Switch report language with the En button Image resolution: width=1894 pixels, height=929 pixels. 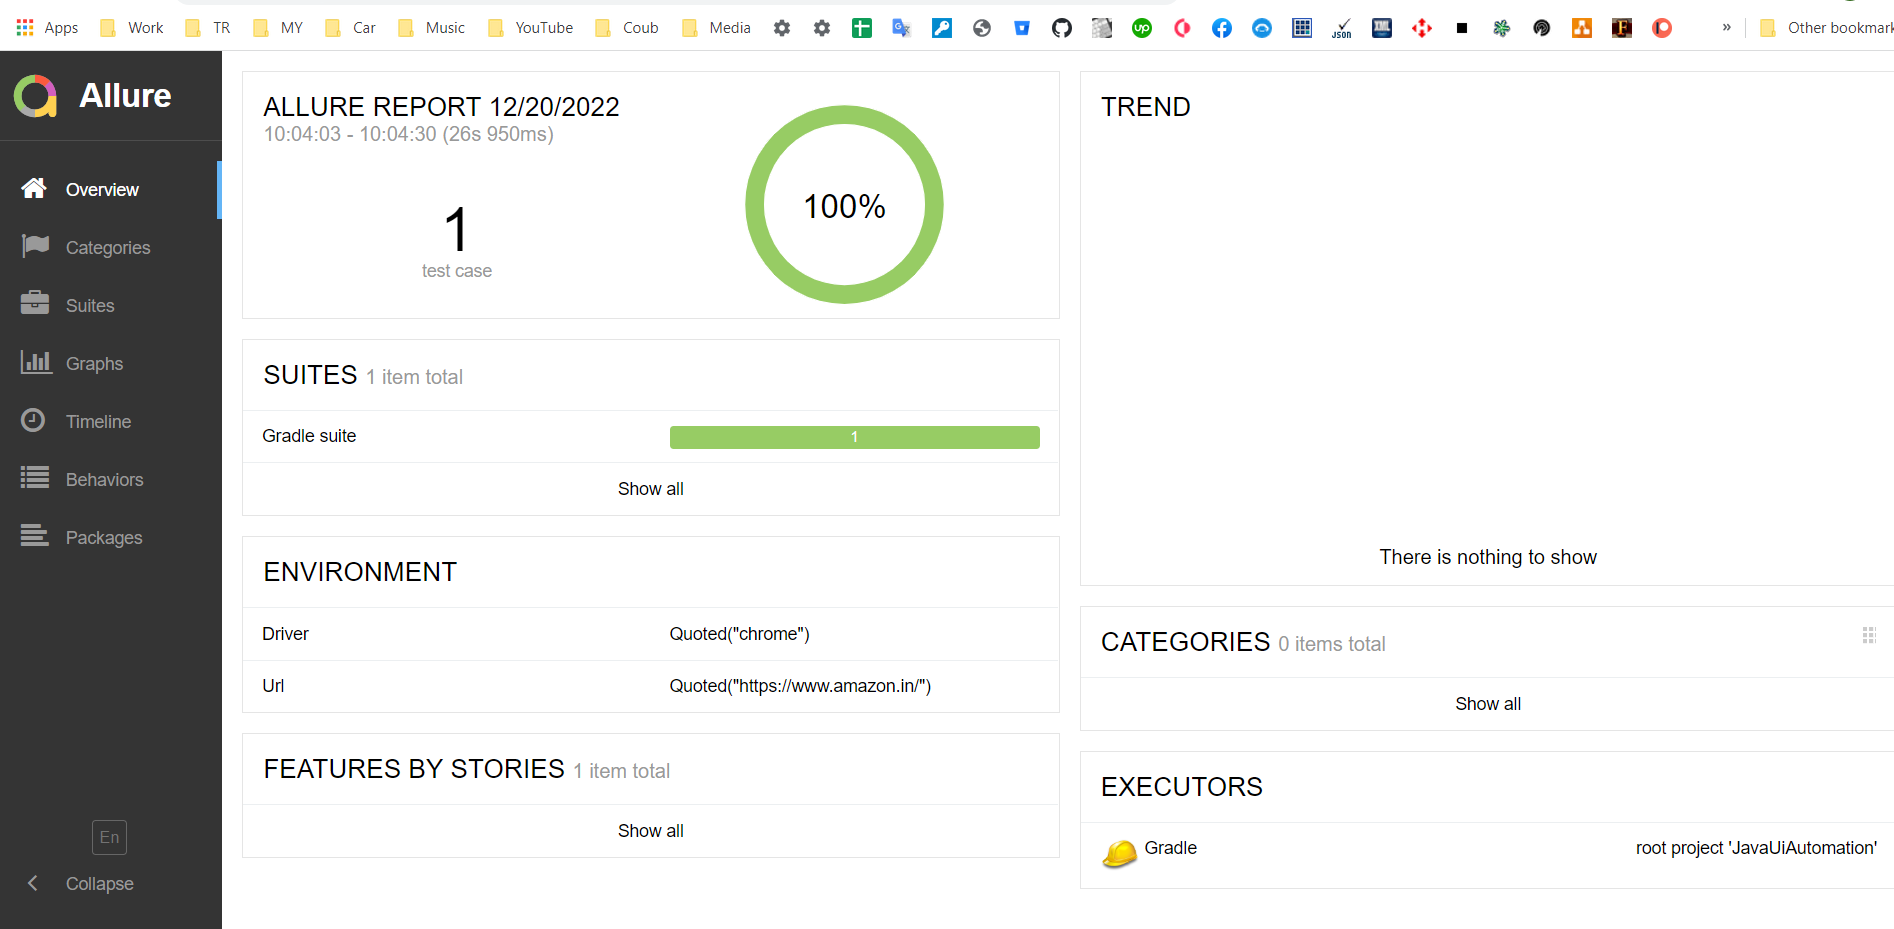pyautogui.click(x=109, y=837)
